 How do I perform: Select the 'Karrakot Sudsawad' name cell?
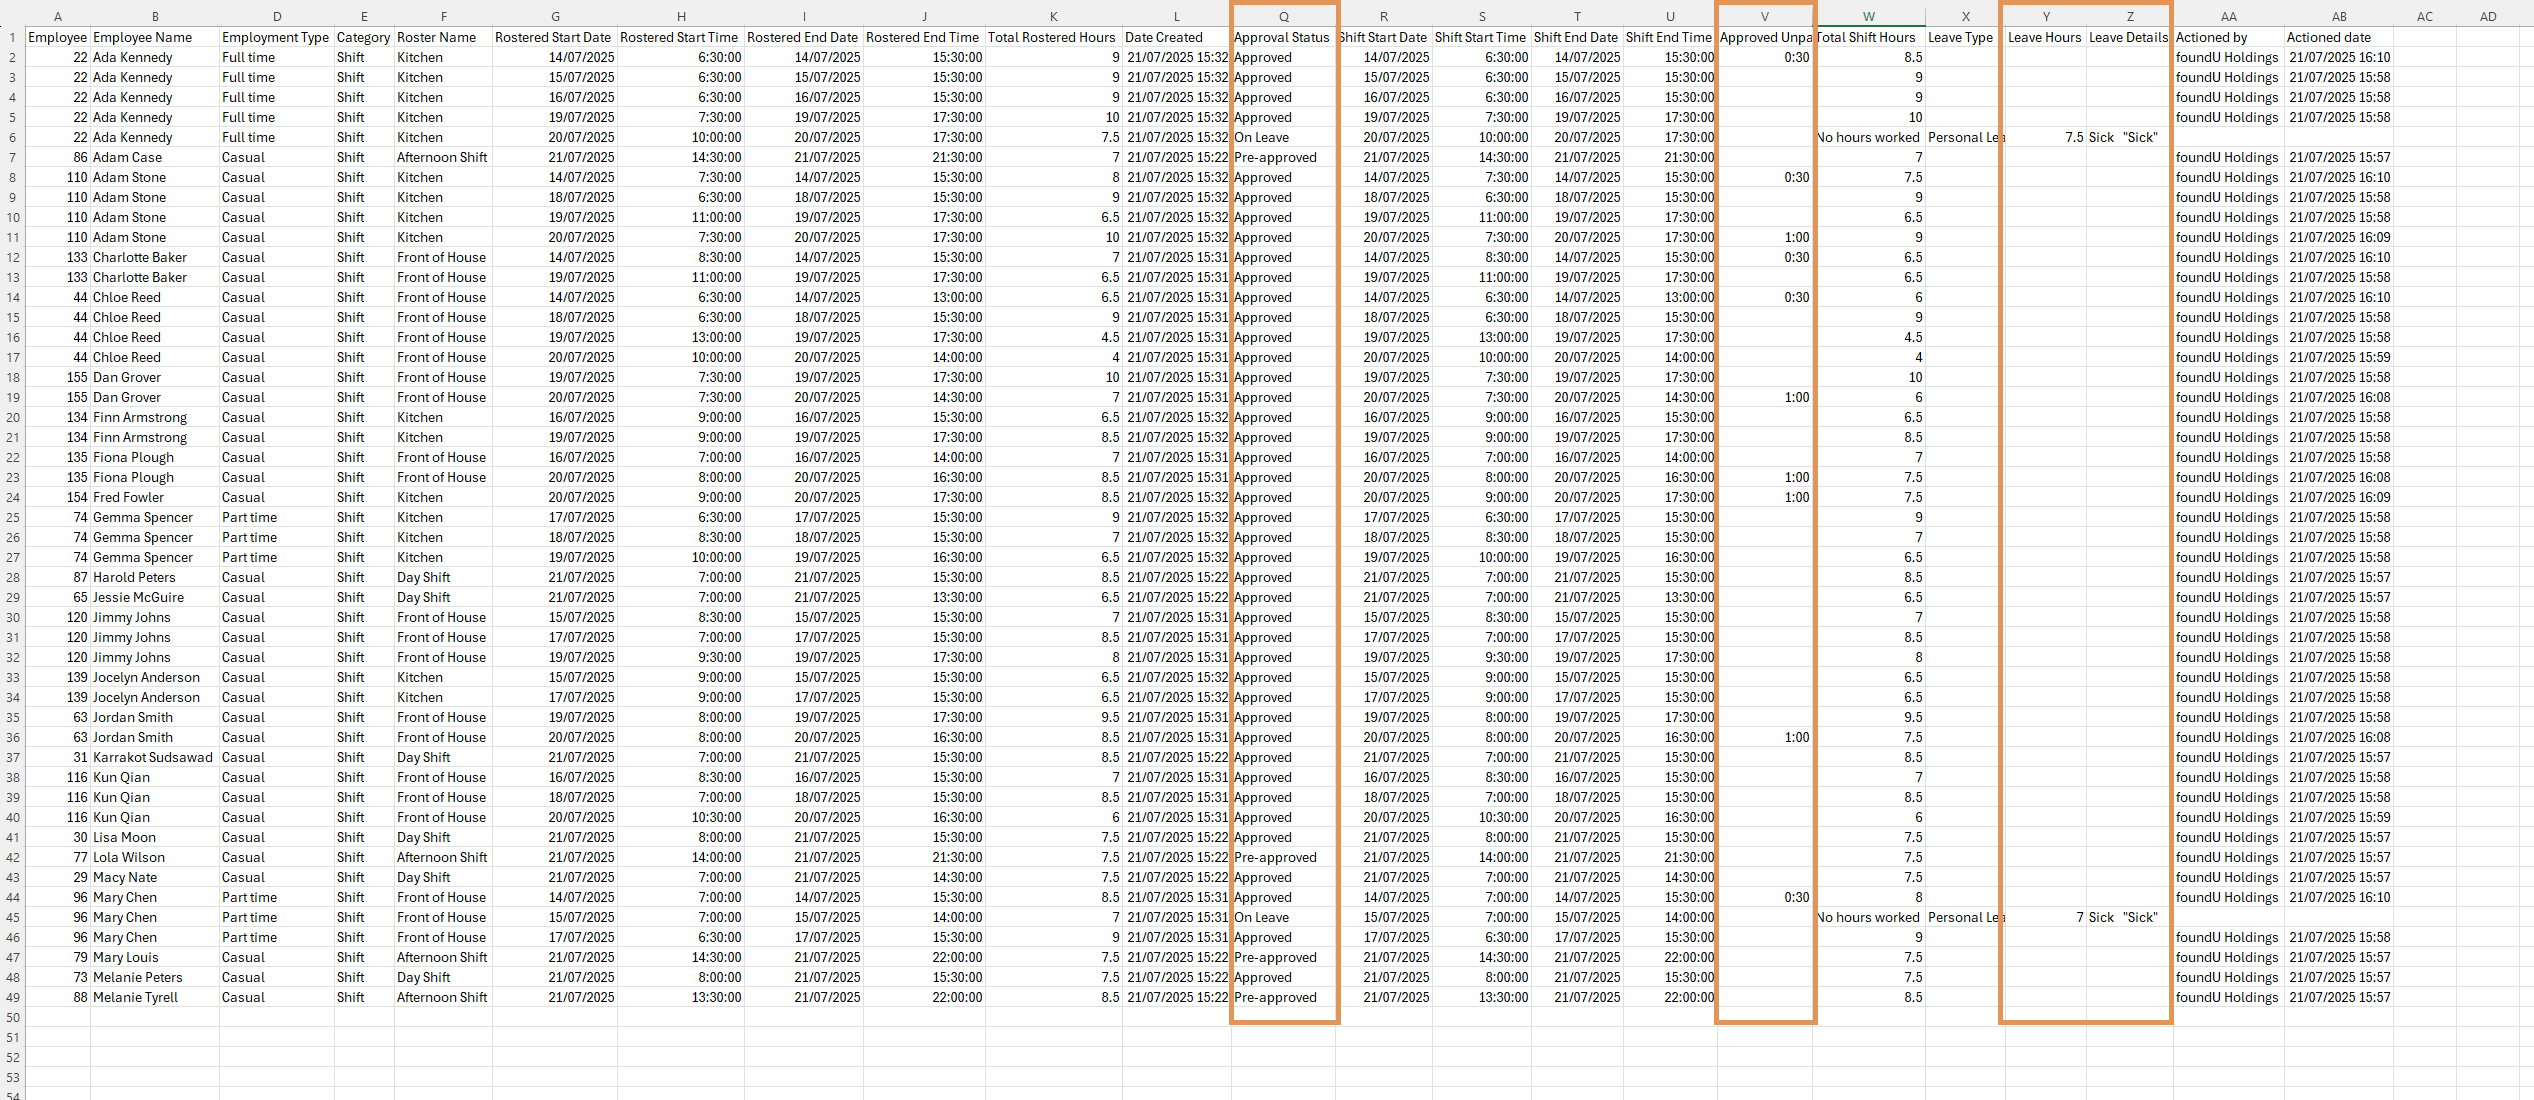tap(152, 757)
